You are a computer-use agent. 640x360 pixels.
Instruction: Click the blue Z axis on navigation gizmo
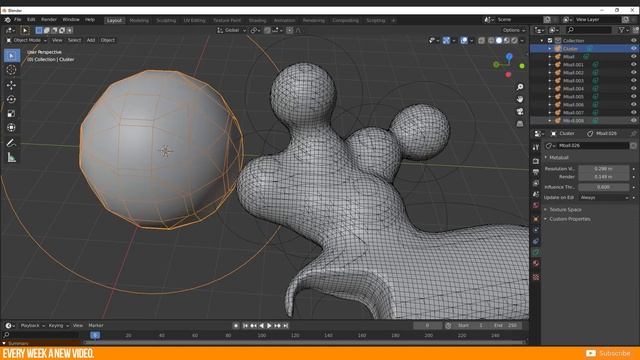[x=509, y=56]
